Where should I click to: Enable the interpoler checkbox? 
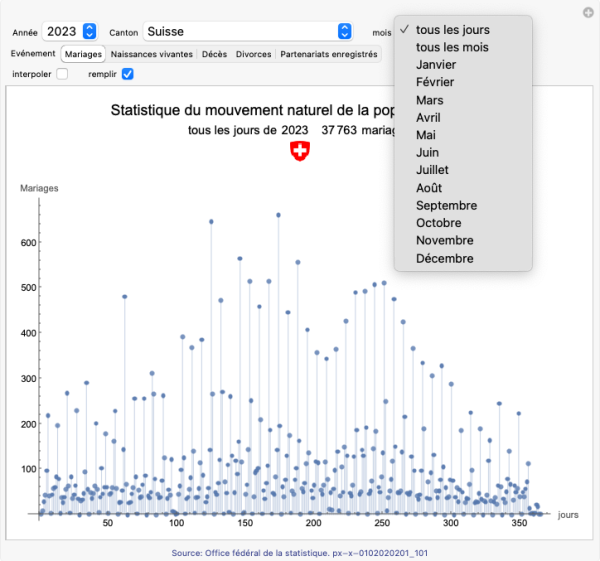(x=62, y=74)
